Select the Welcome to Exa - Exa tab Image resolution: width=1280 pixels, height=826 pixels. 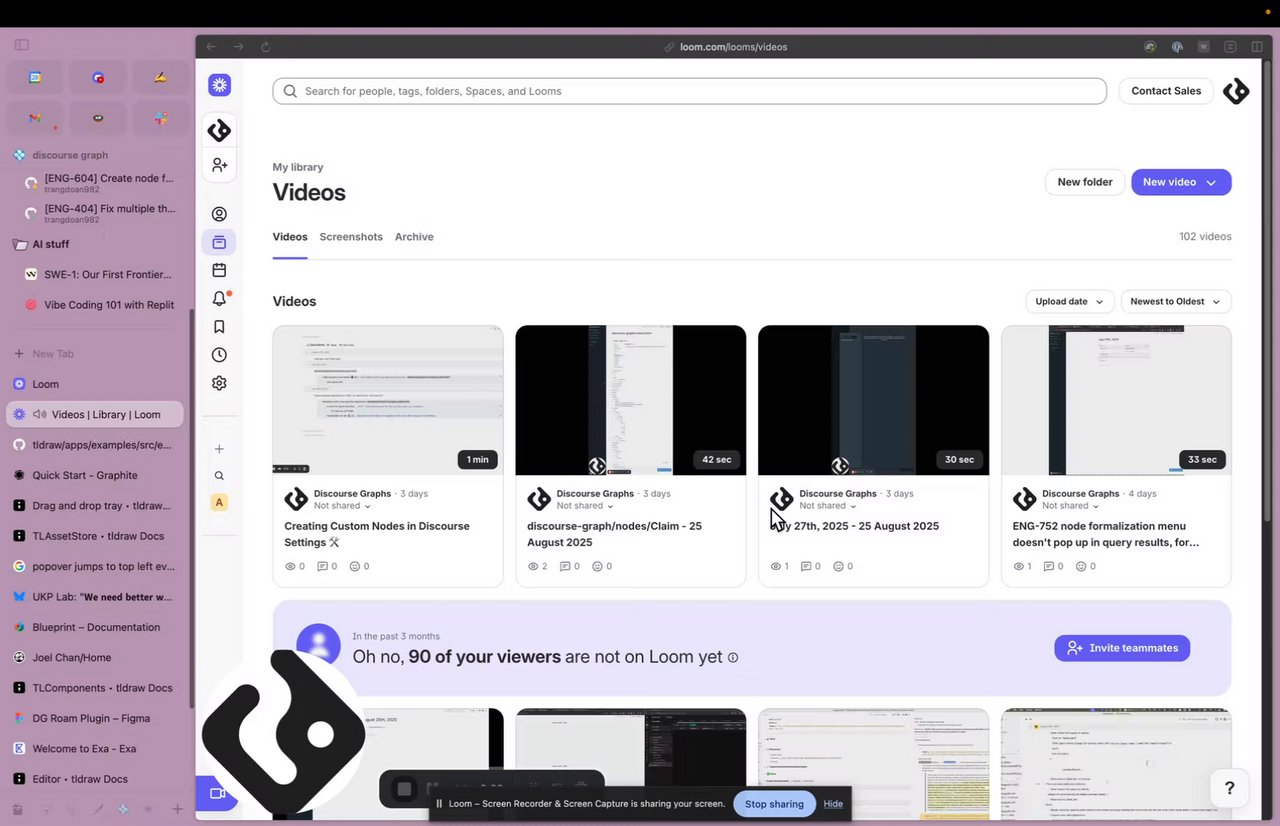tap(95, 748)
